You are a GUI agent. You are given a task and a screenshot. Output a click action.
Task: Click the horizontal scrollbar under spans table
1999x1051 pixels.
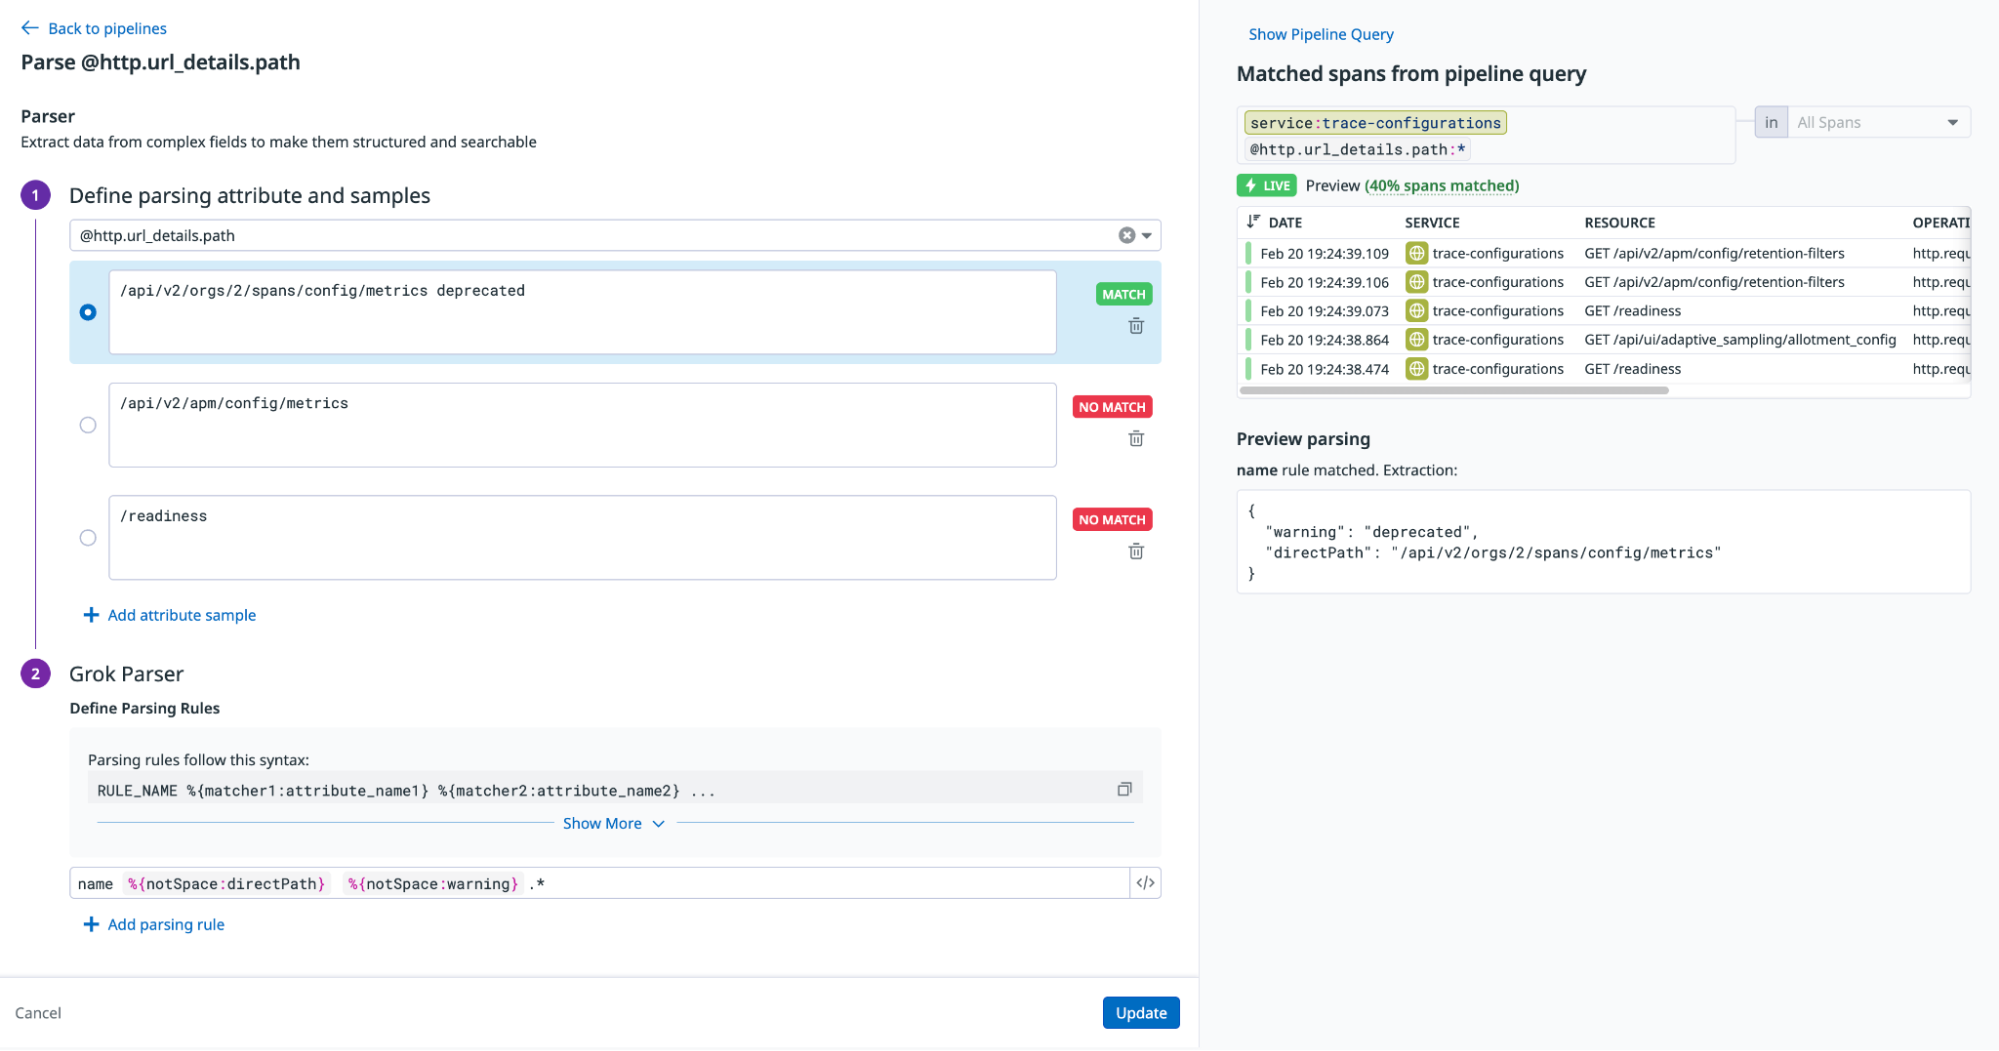[x=1454, y=390]
